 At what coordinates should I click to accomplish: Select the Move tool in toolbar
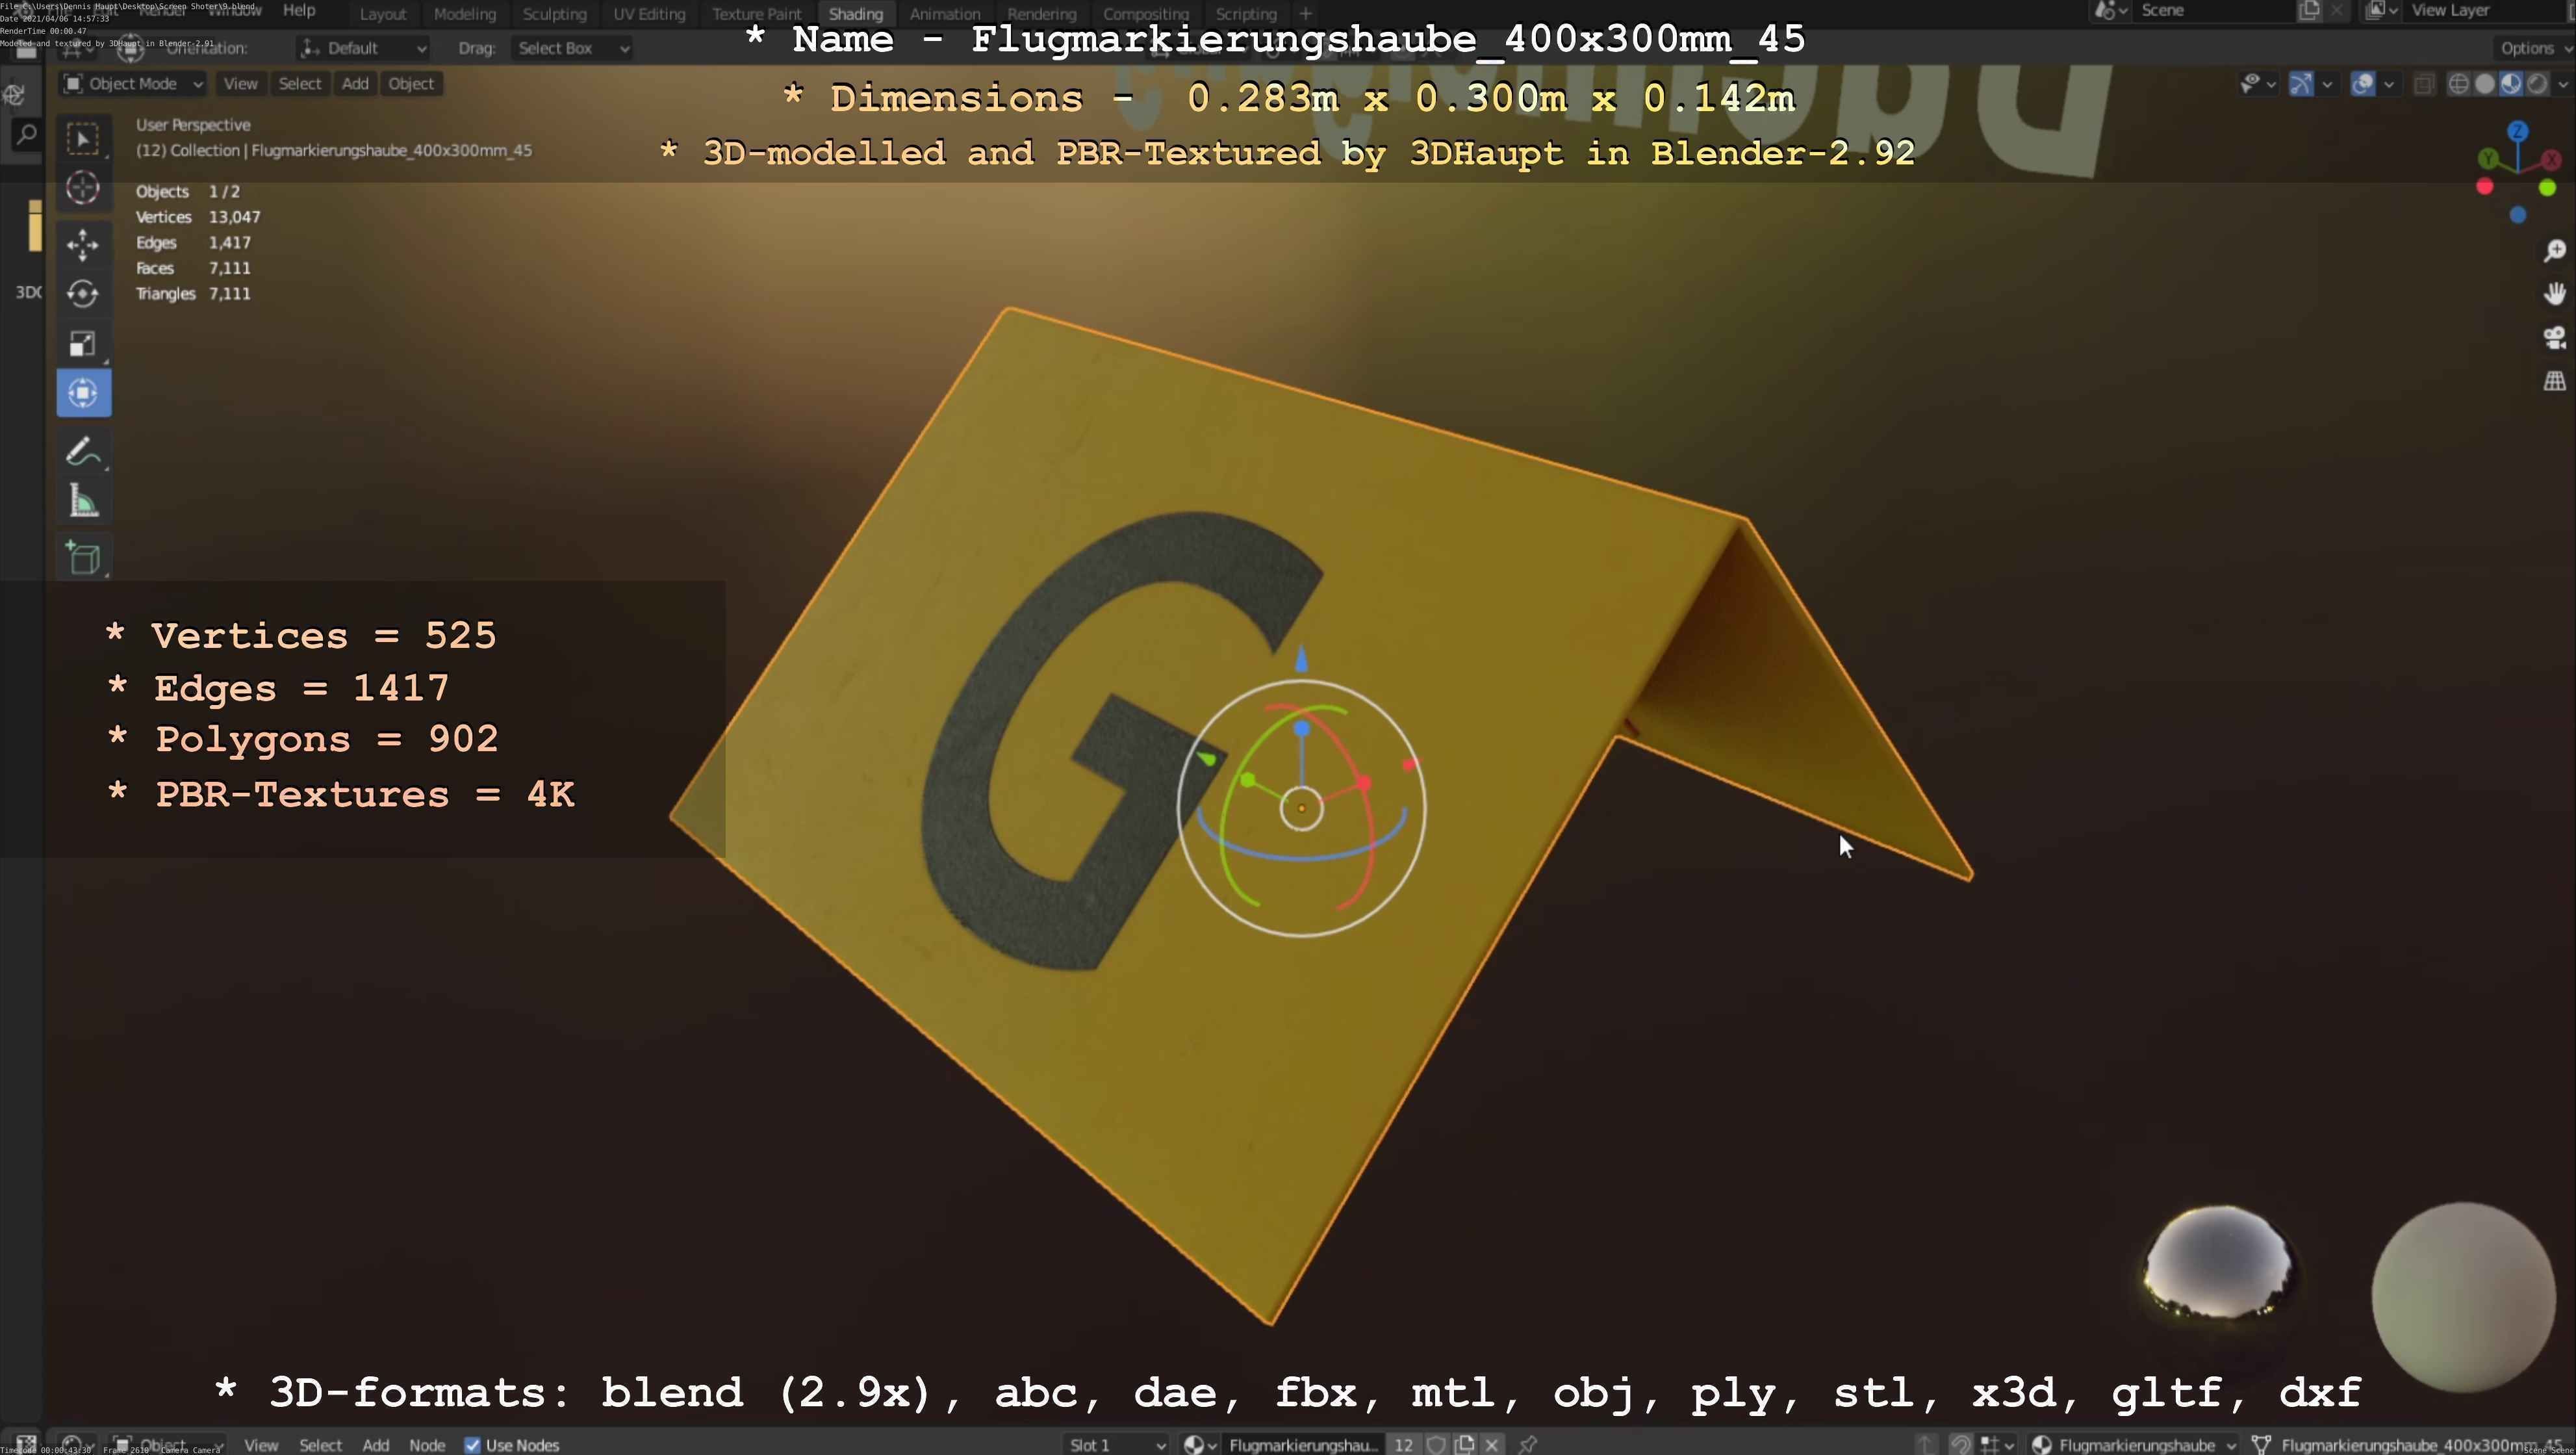point(83,244)
